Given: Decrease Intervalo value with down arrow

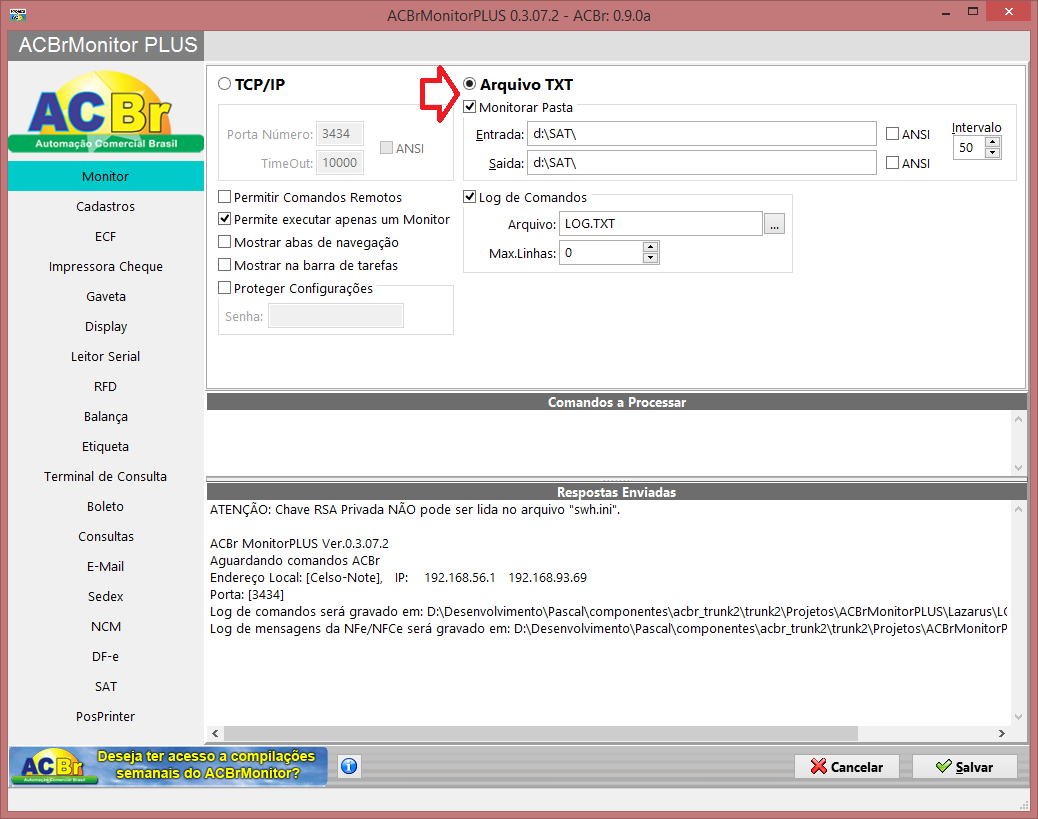Looking at the screenshot, I should (992, 152).
